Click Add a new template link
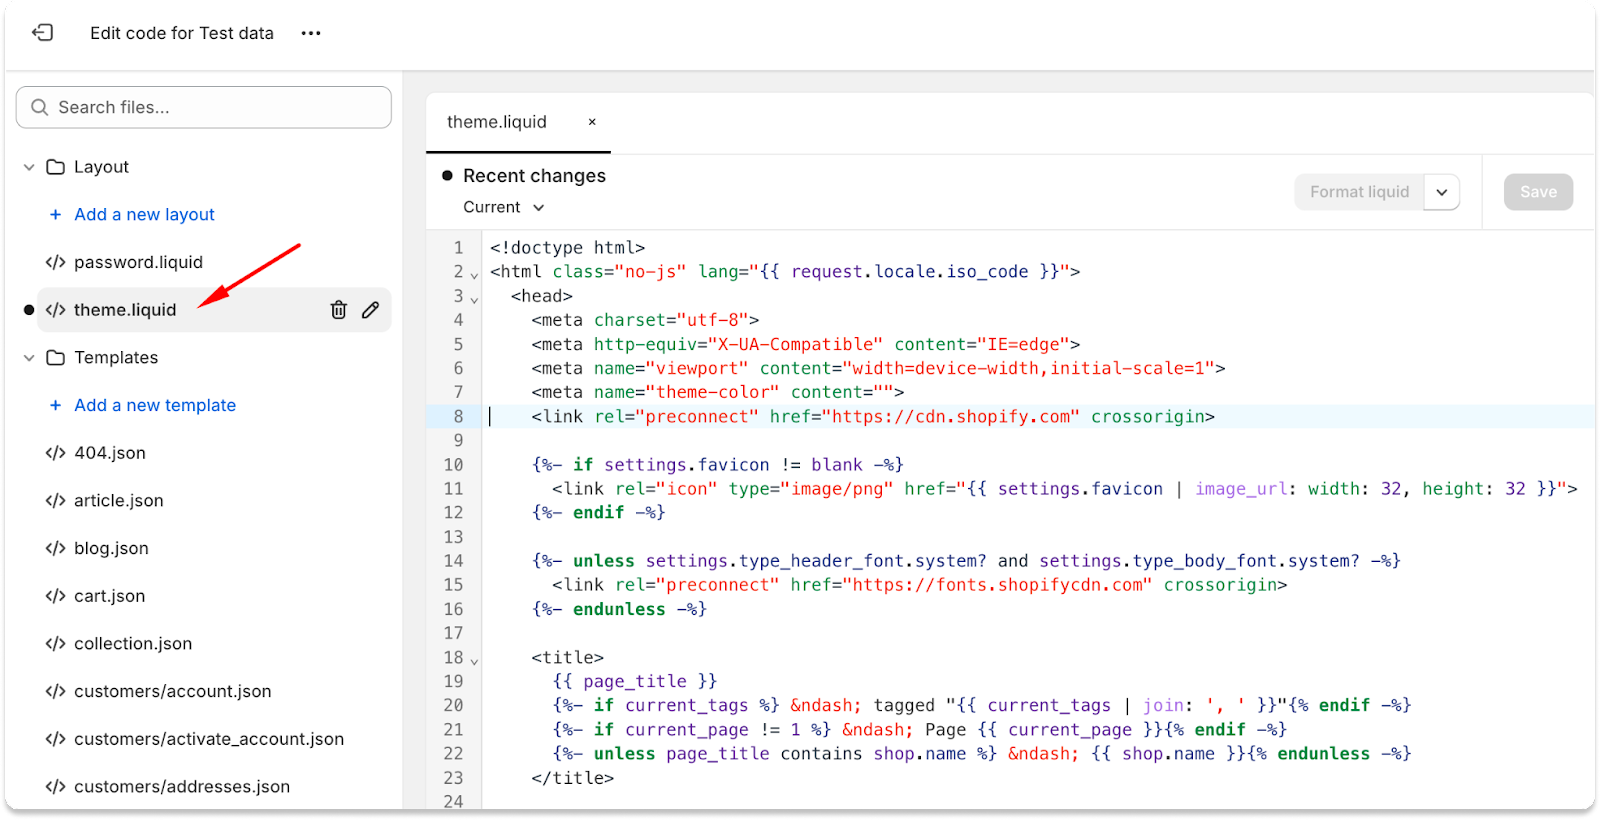1600x820 pixels. tap(155, 405)
